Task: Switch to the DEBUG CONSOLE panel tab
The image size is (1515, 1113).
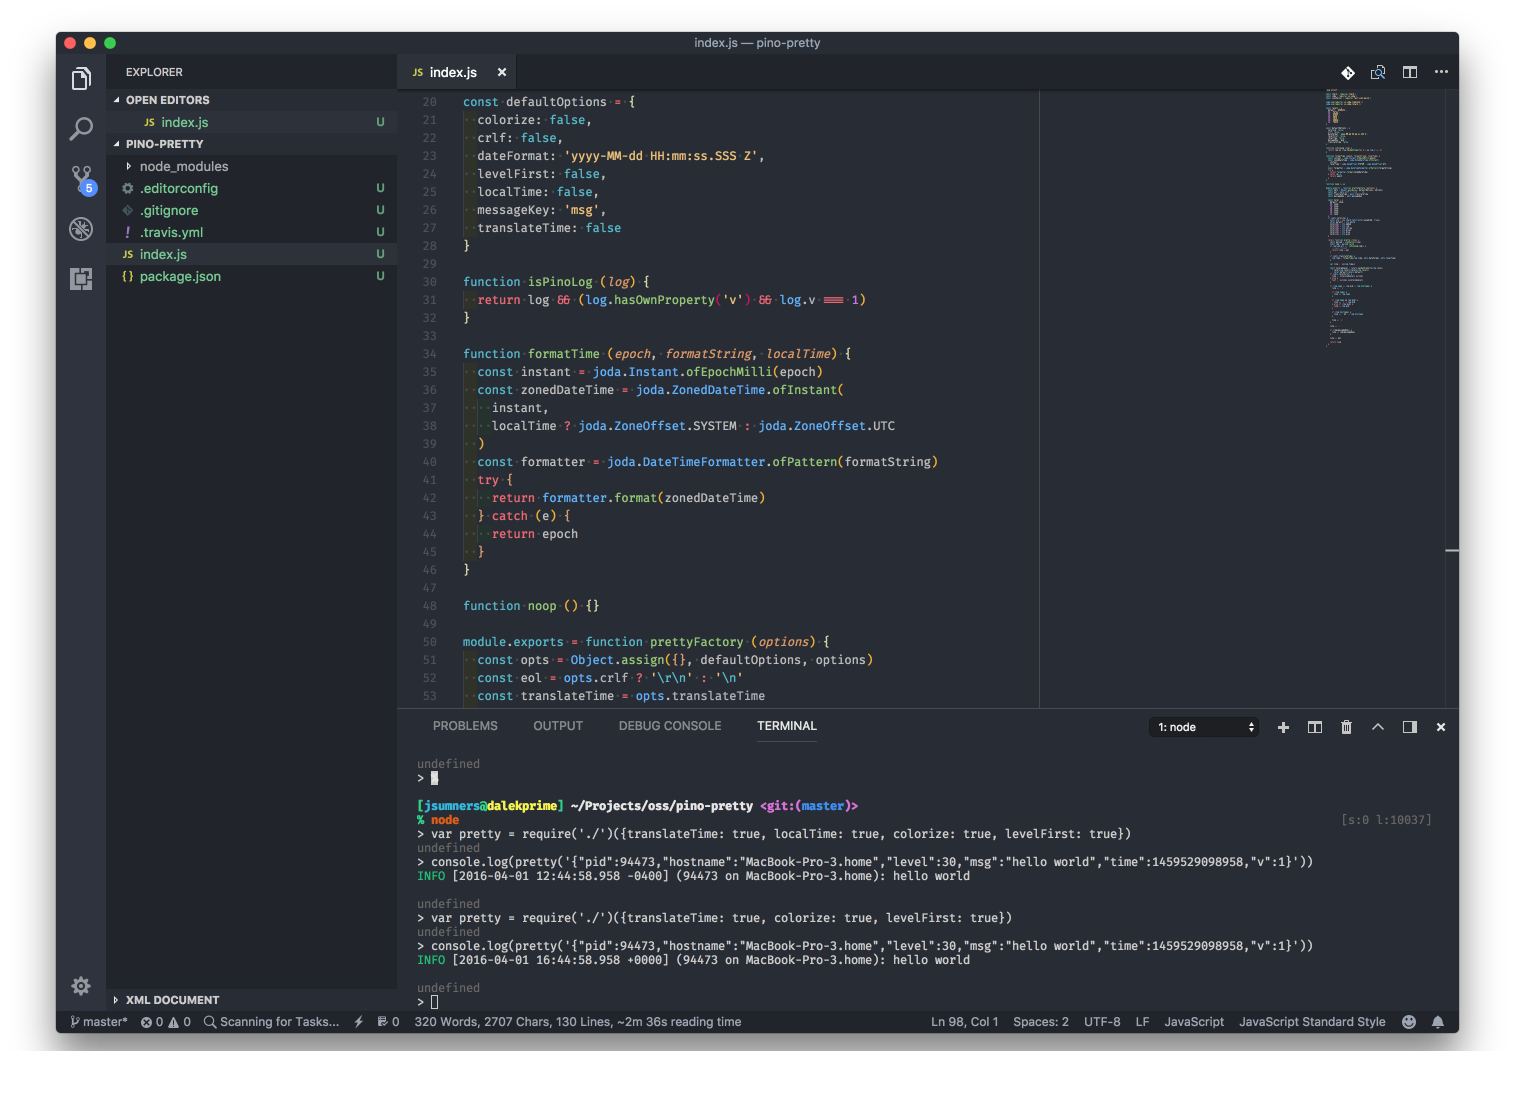Action: [670, 726]
